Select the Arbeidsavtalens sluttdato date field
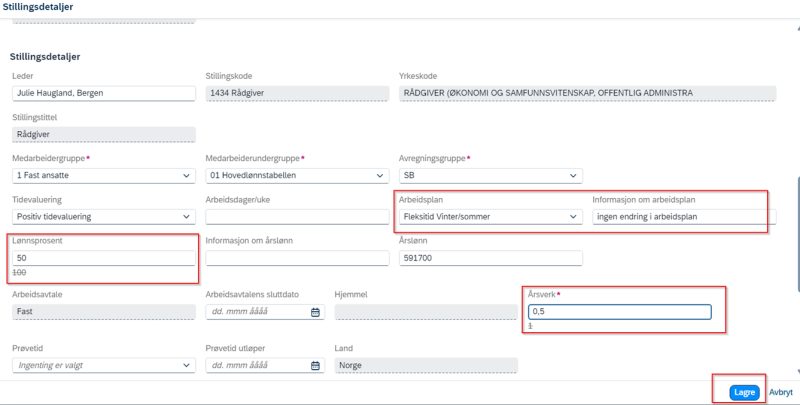This screenshot has height=405, width=800. (265, 312)
